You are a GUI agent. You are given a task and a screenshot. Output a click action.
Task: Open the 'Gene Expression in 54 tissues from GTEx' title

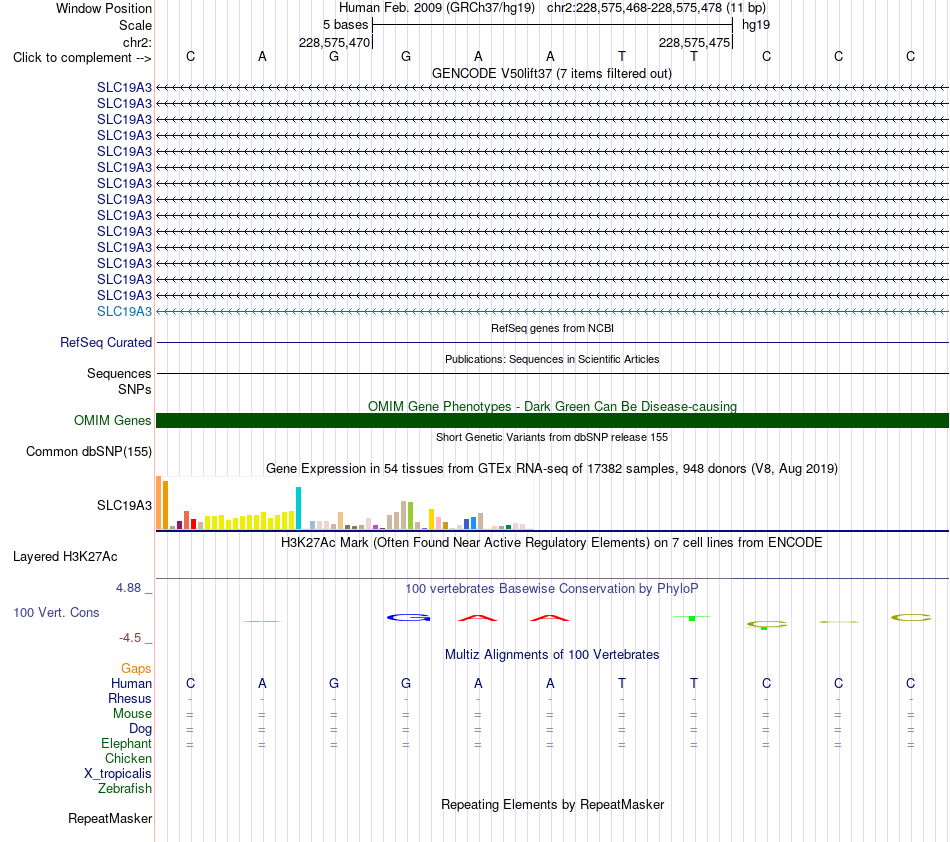coord(552,468)
